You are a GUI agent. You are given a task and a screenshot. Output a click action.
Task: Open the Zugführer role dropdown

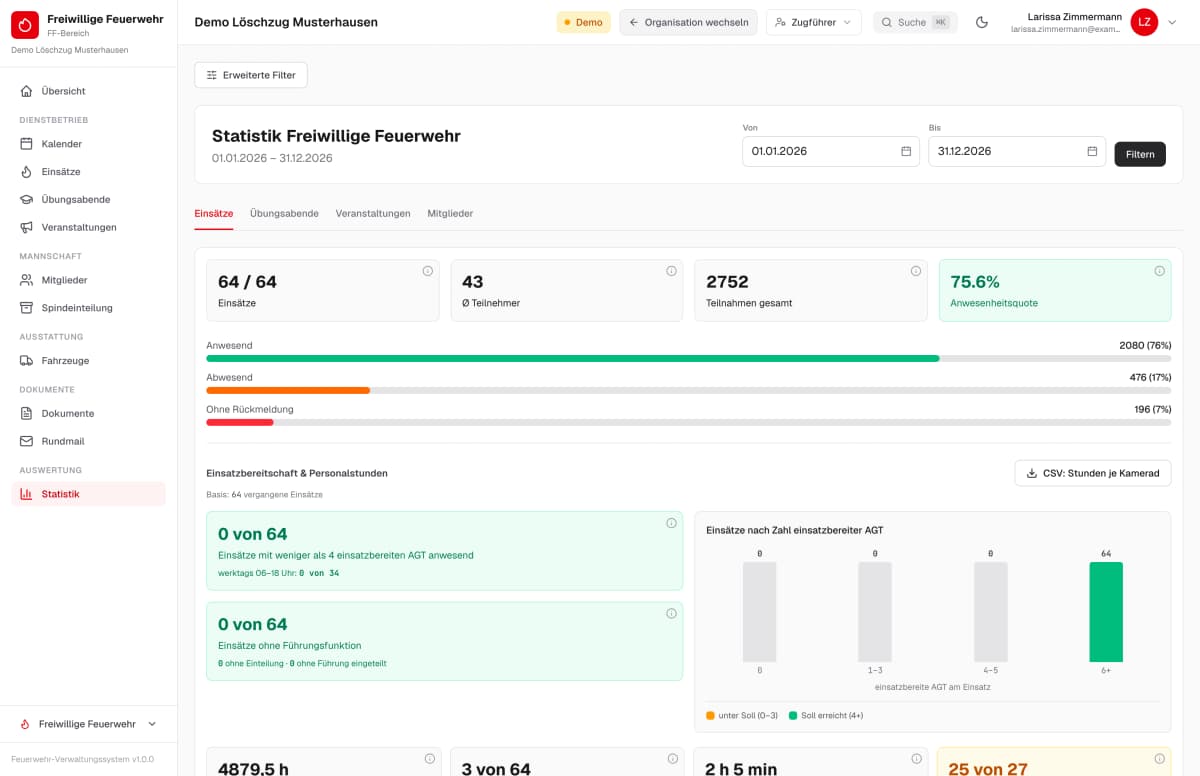[x=814, y=22]
